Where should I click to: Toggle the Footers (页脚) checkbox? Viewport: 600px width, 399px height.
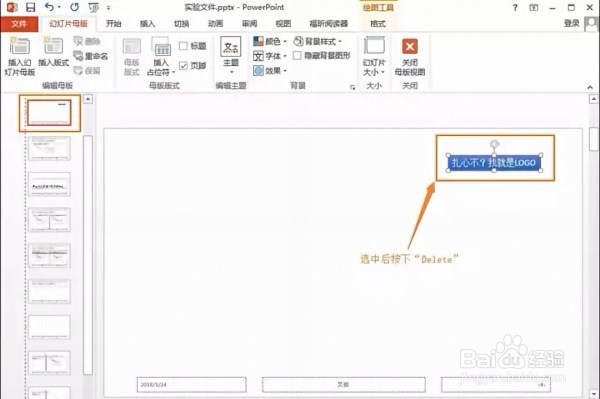pyautogui.click(x=183, y=65)
